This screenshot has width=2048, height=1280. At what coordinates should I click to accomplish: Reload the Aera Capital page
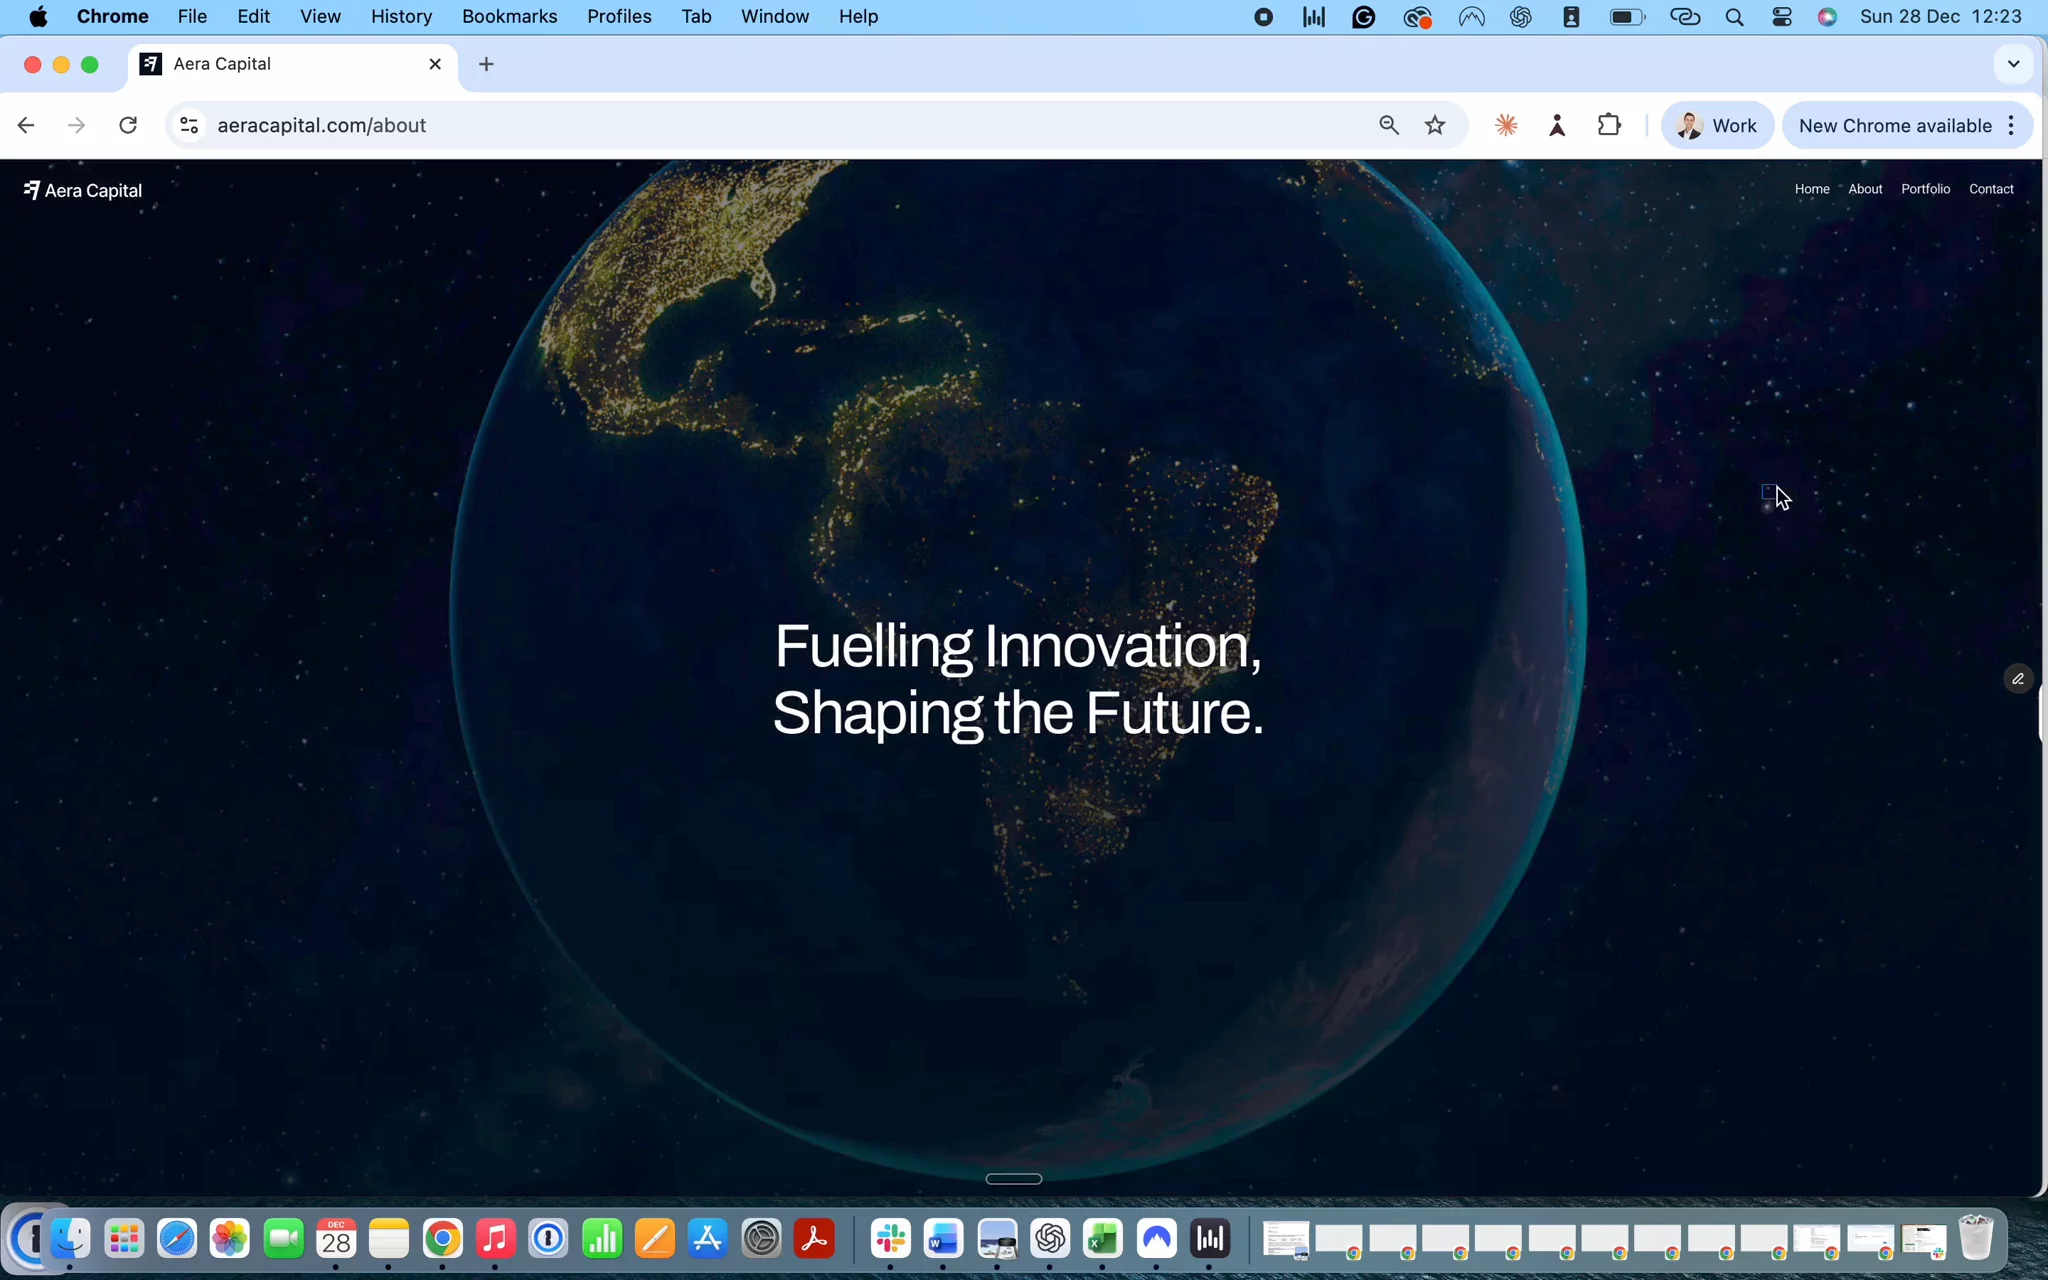(x=128, y=125)
